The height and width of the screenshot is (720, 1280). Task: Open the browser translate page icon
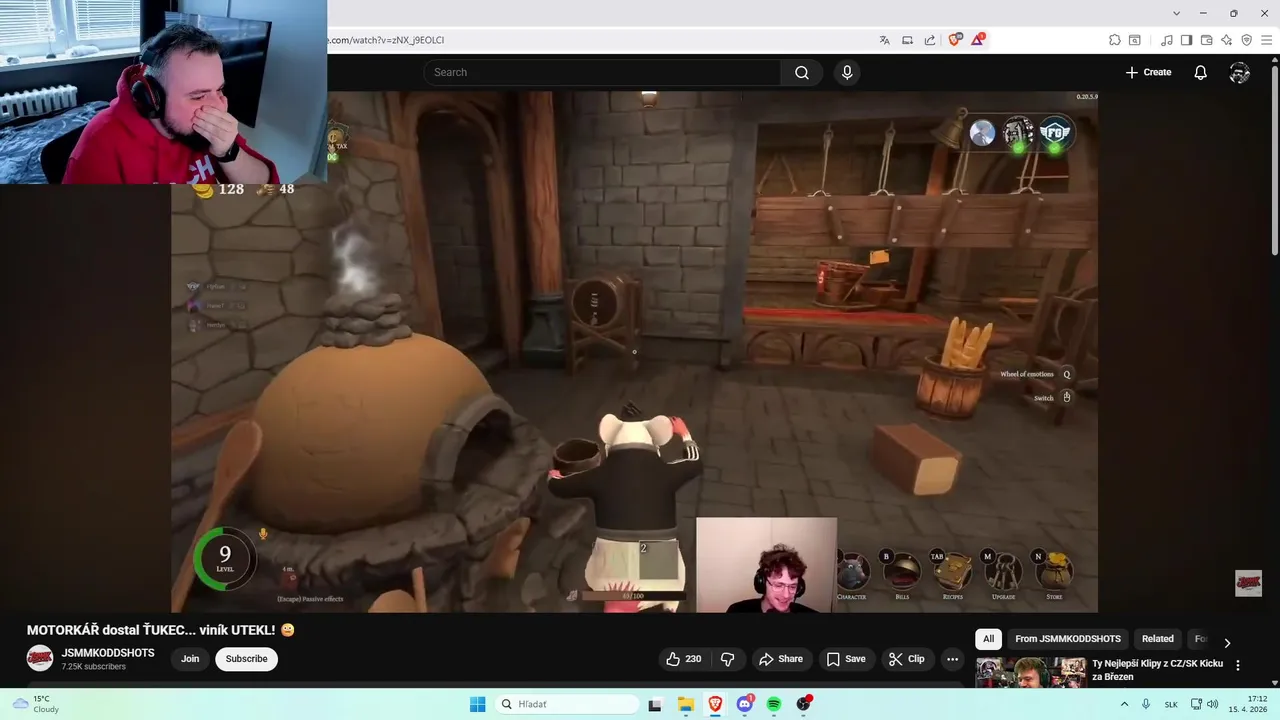[x=884, y=40]
